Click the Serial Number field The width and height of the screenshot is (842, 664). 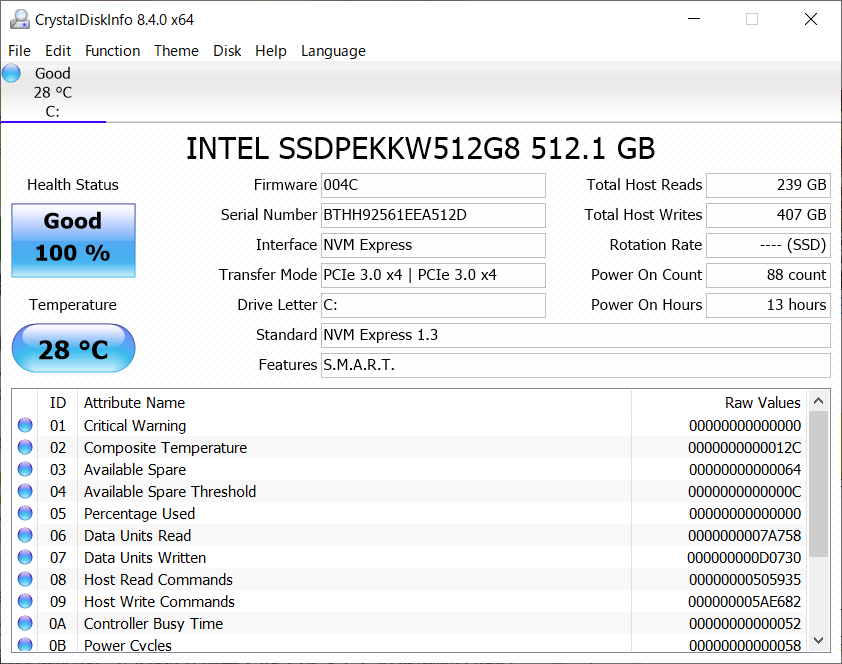(x=433, y=215)
